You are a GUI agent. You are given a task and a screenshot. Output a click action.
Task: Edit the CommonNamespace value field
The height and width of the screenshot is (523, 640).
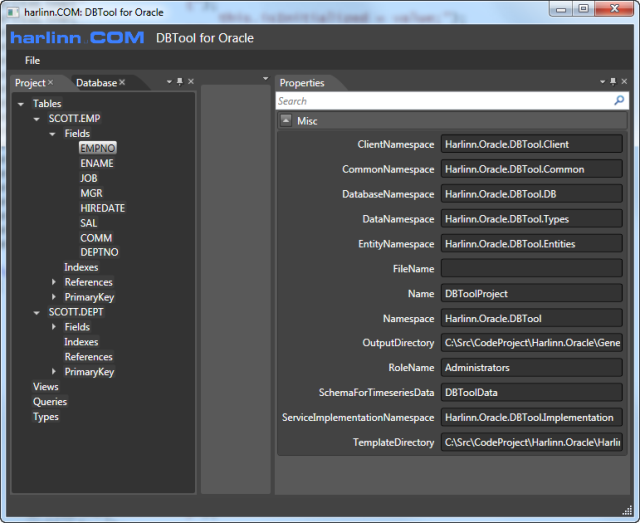pos(531,169)
